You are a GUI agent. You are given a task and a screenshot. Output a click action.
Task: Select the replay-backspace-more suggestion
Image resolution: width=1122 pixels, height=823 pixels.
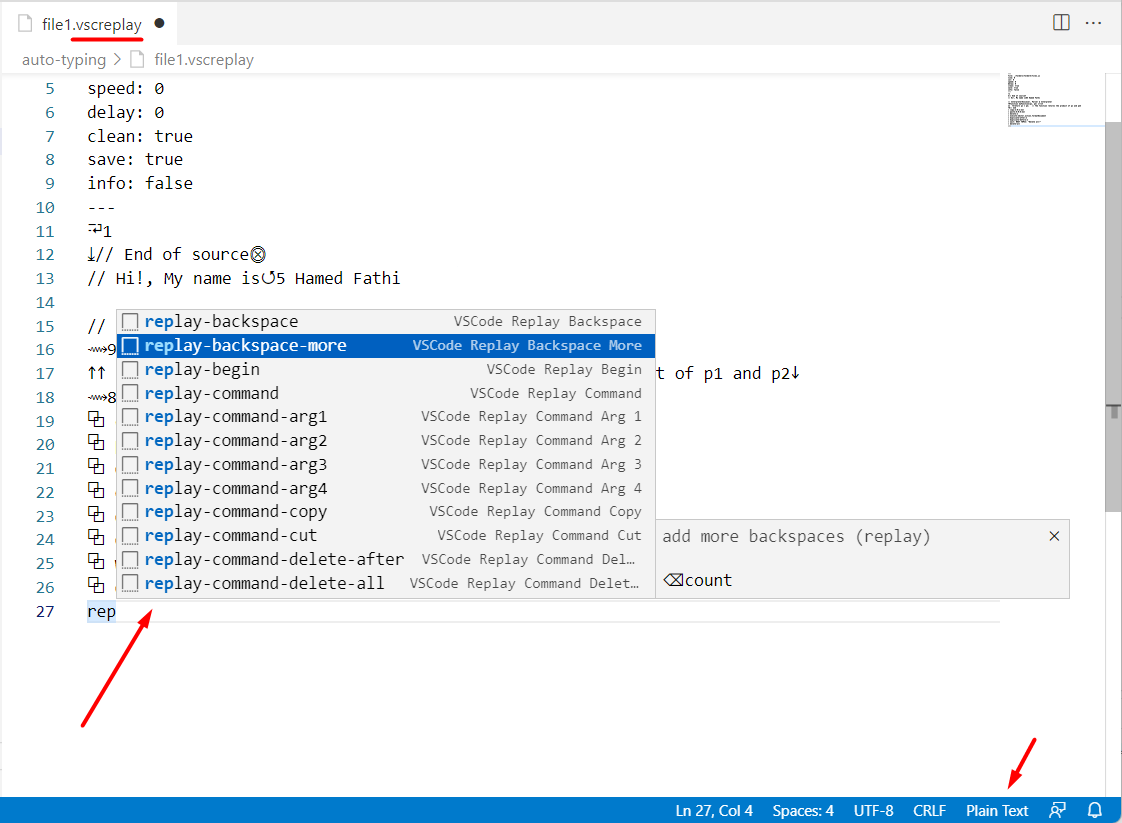[386, 346]
